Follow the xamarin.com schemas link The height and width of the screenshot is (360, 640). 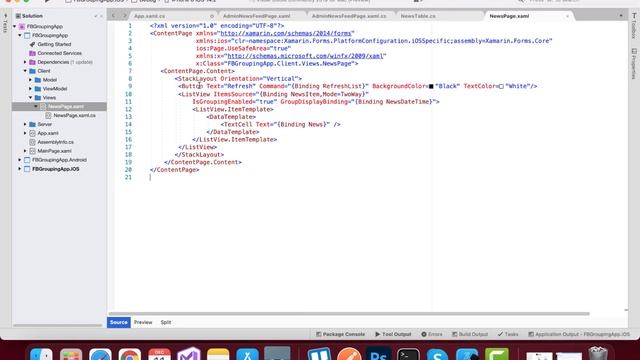point(286,33)
